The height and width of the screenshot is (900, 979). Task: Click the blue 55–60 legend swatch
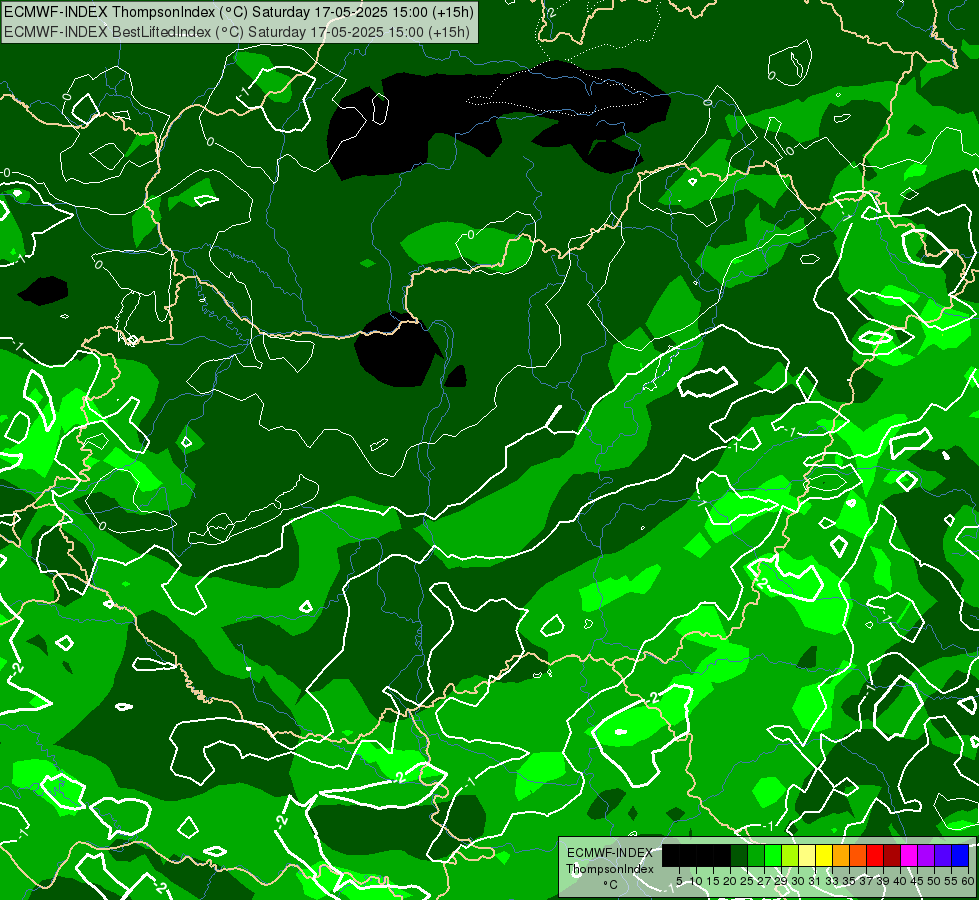[x=960, y=855]
